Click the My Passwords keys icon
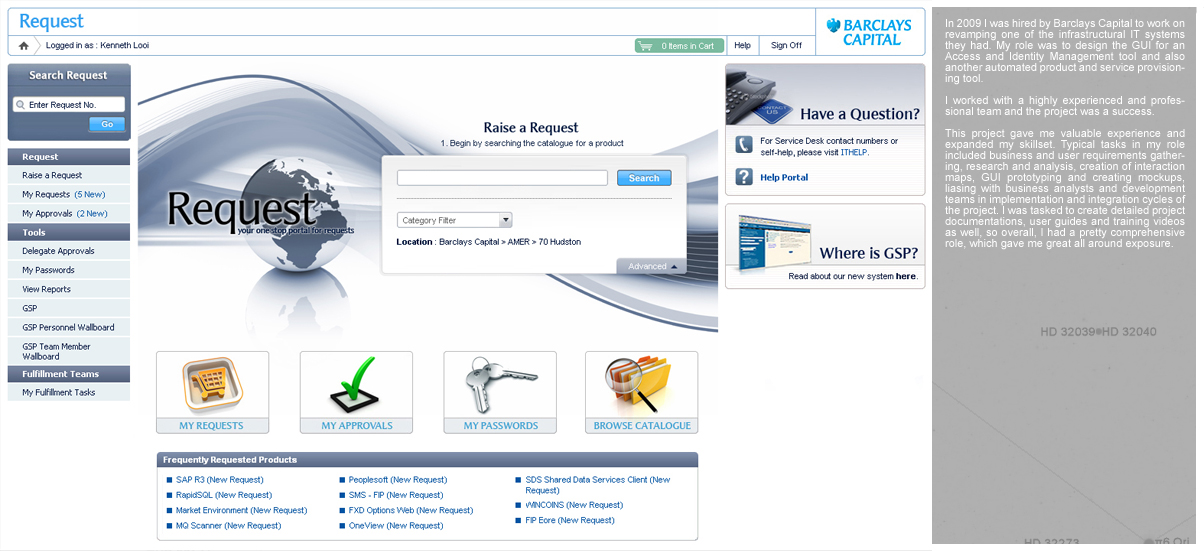The width and height of the screenshot is (1204, 551). click(499, 384)
